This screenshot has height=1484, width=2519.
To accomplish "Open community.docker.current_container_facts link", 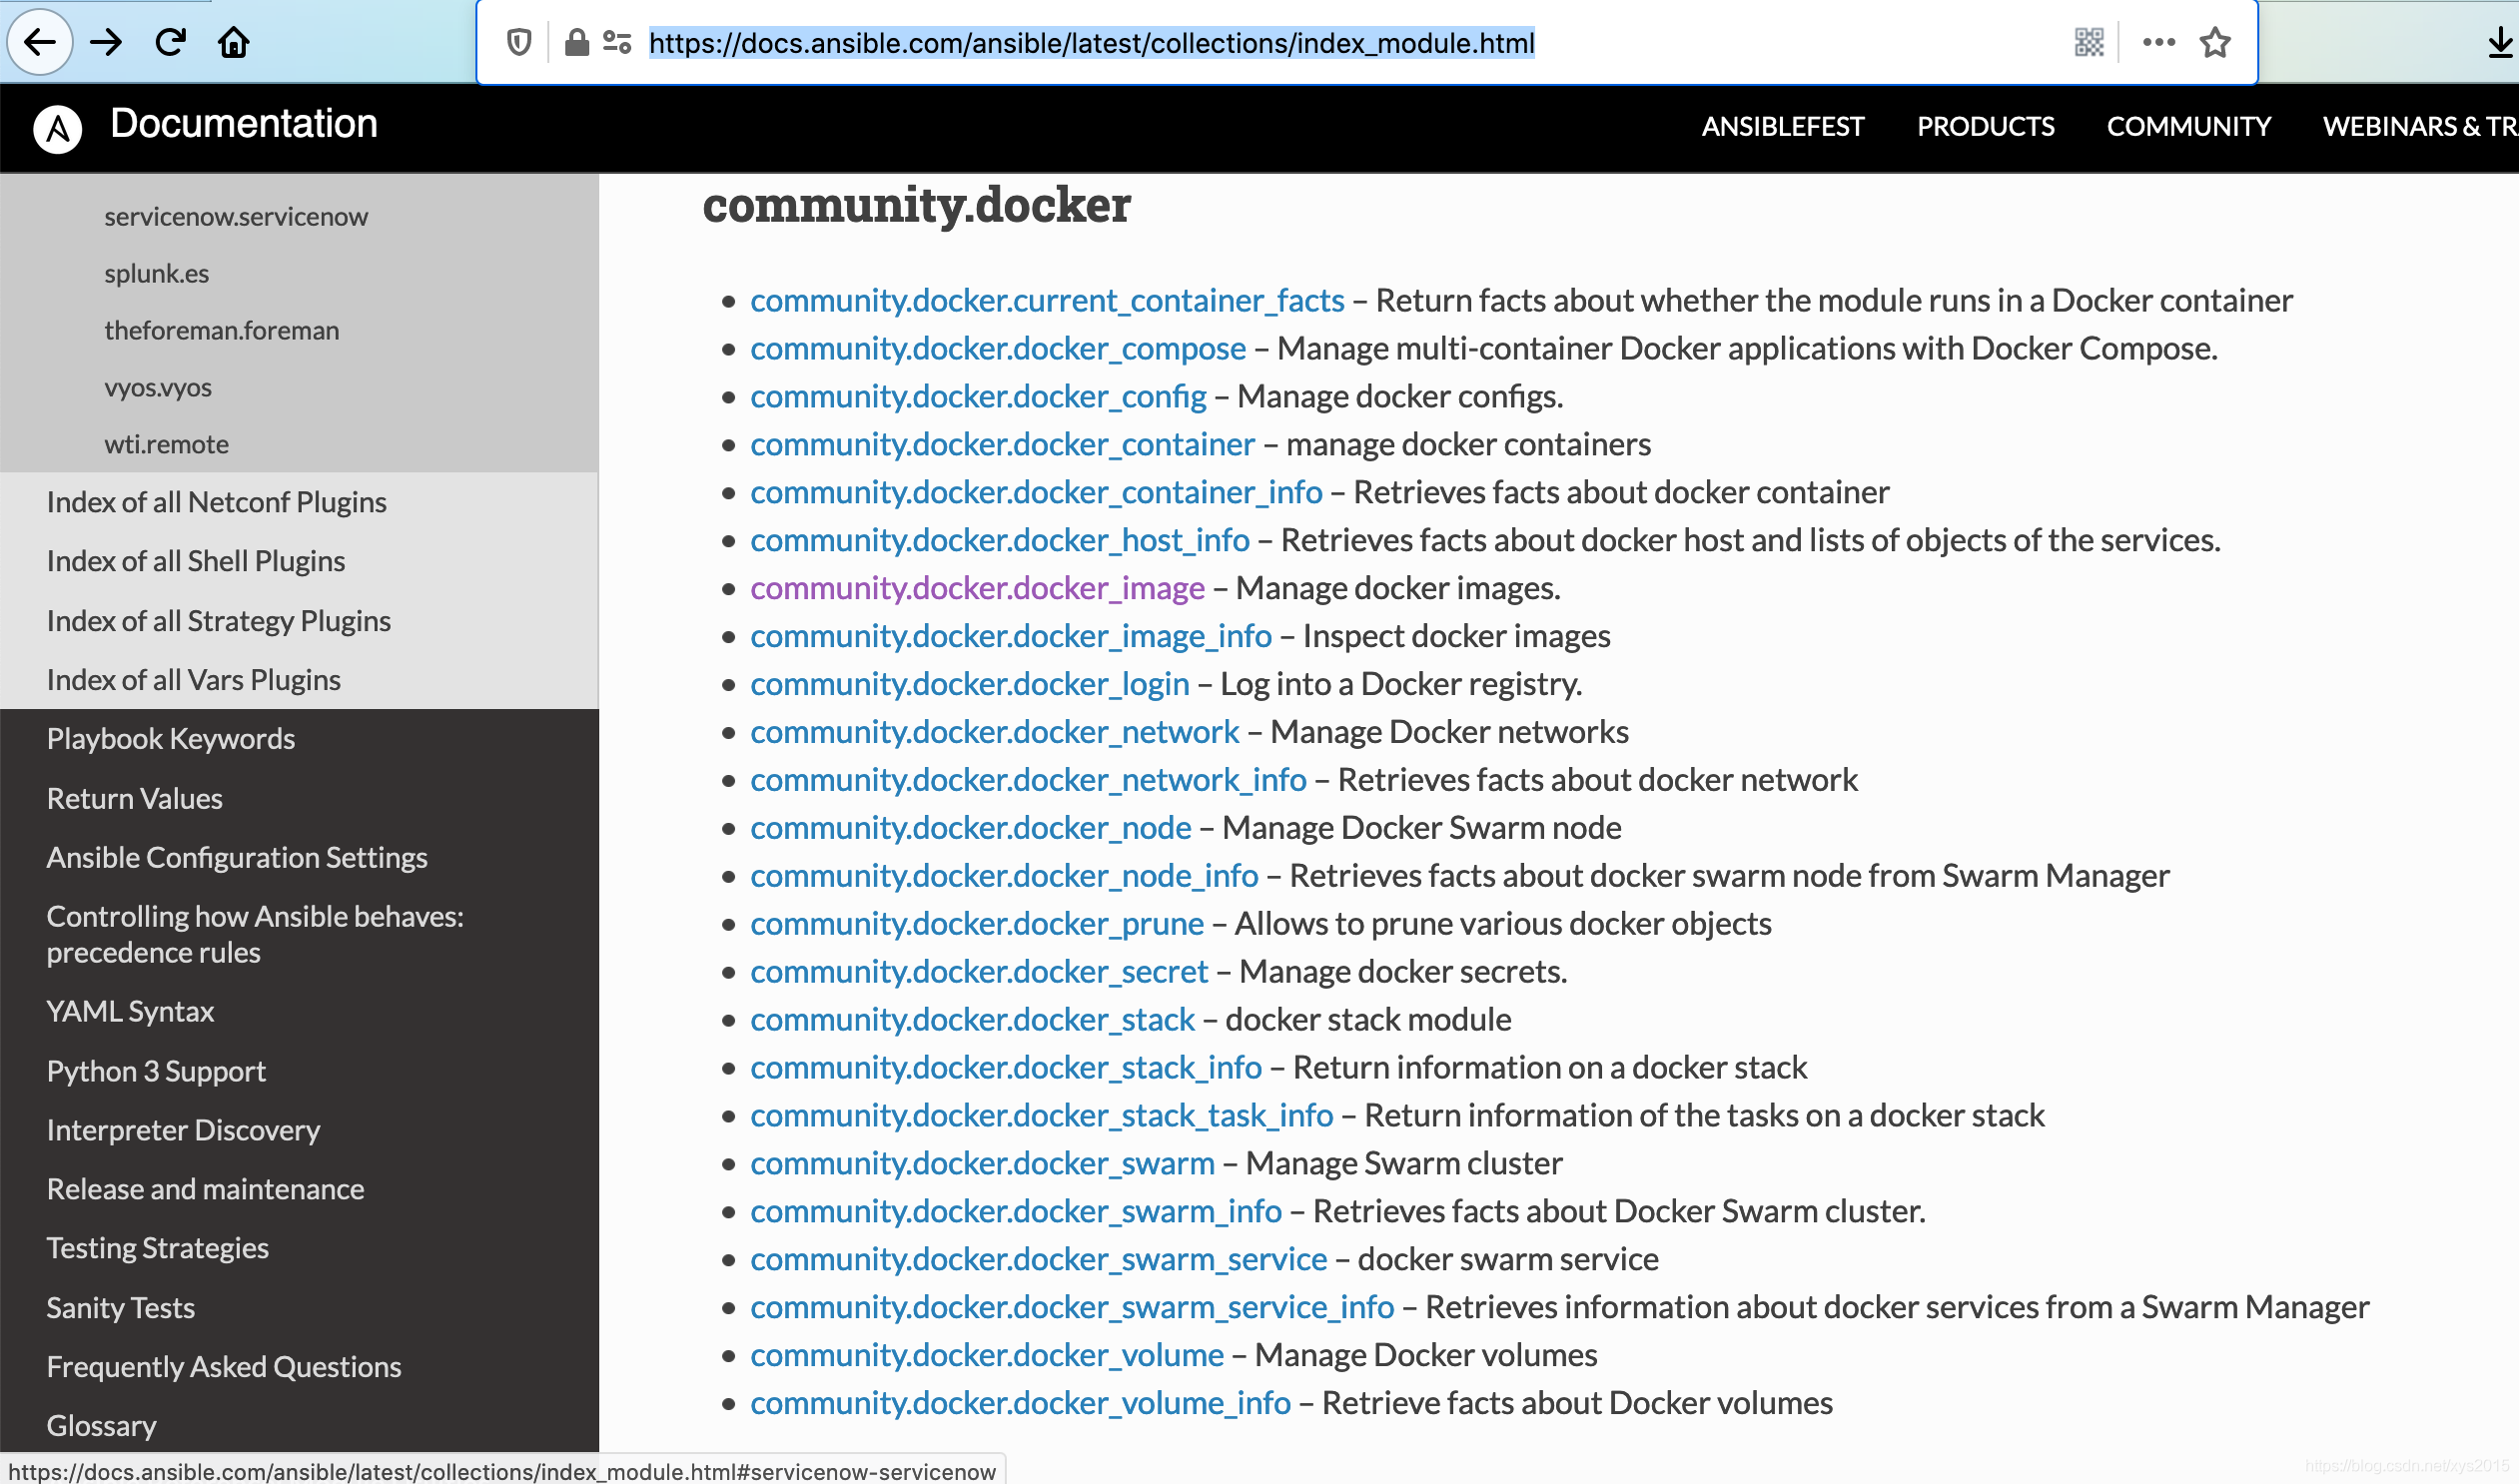I will (1048, 301).
